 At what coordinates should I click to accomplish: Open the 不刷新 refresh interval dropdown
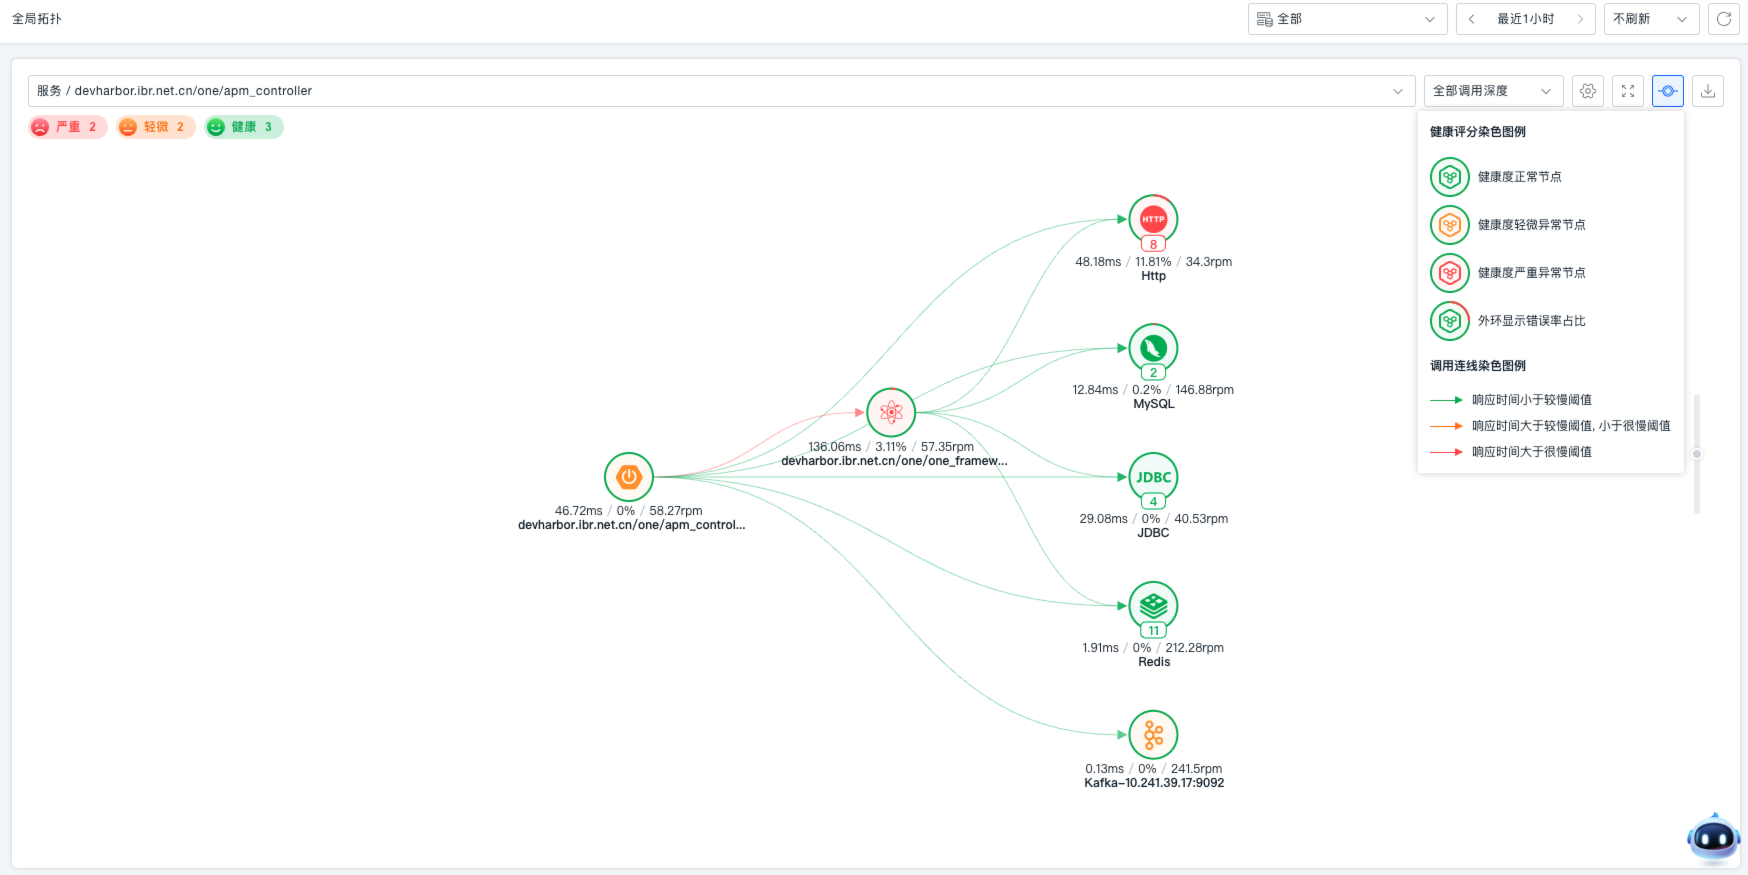click(1650, 19)
